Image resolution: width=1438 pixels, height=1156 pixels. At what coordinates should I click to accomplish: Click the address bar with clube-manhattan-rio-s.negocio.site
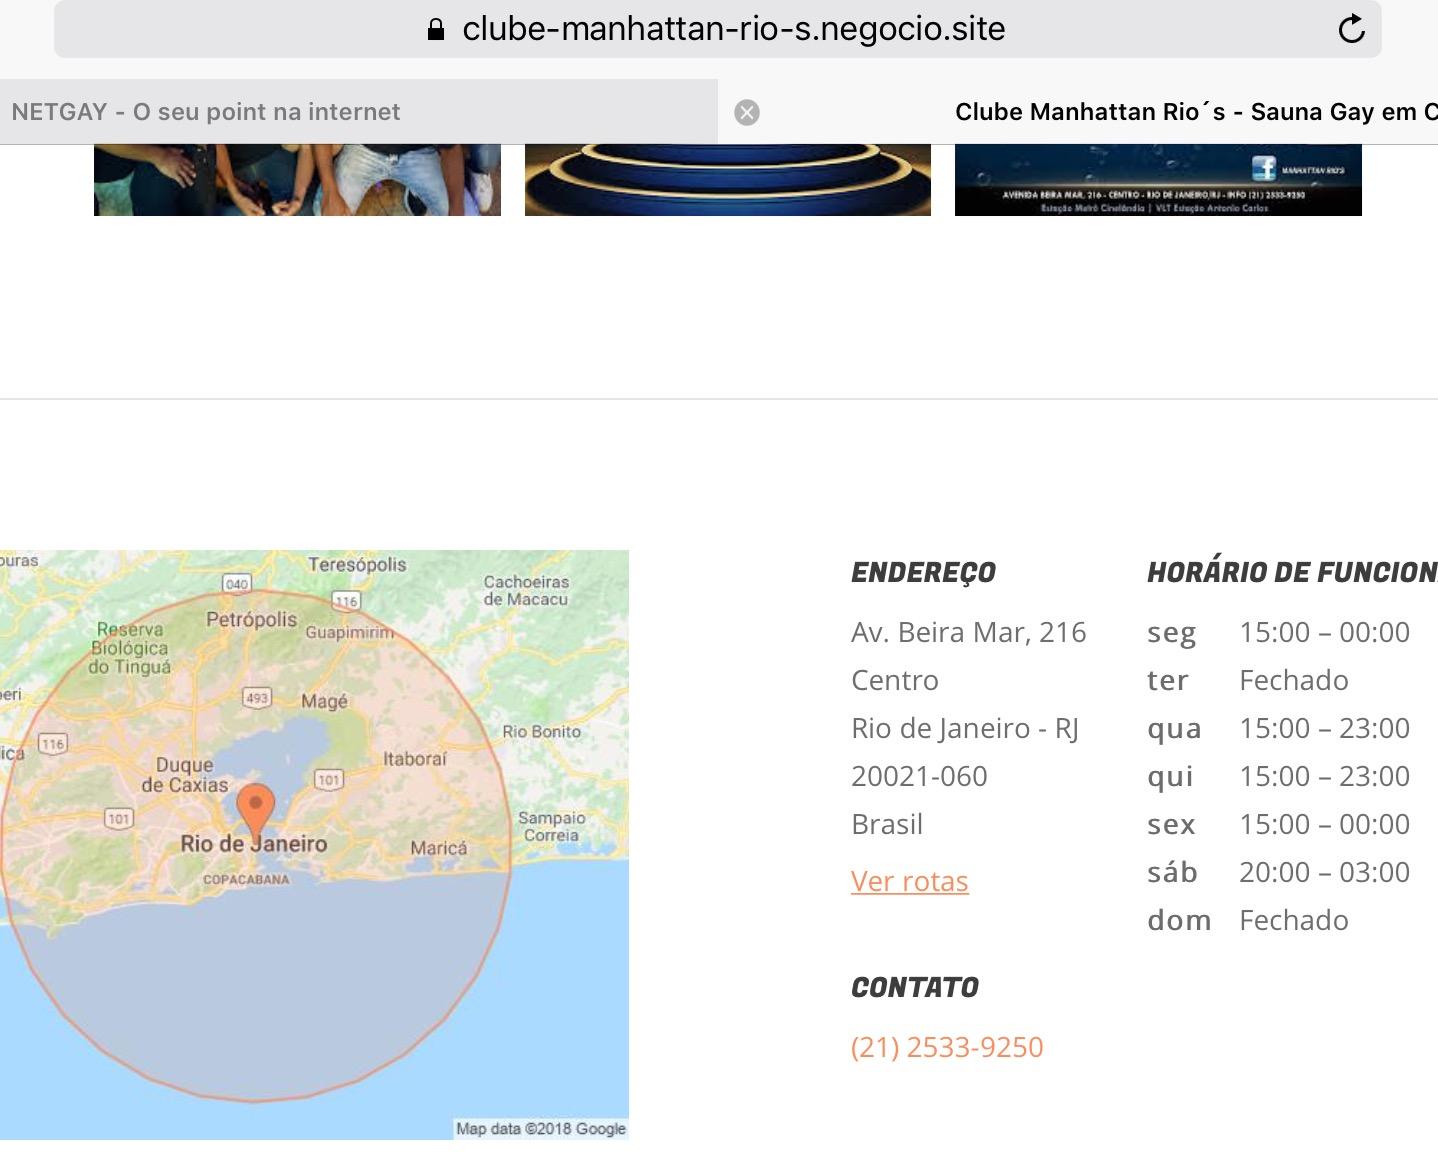[718, 29]
